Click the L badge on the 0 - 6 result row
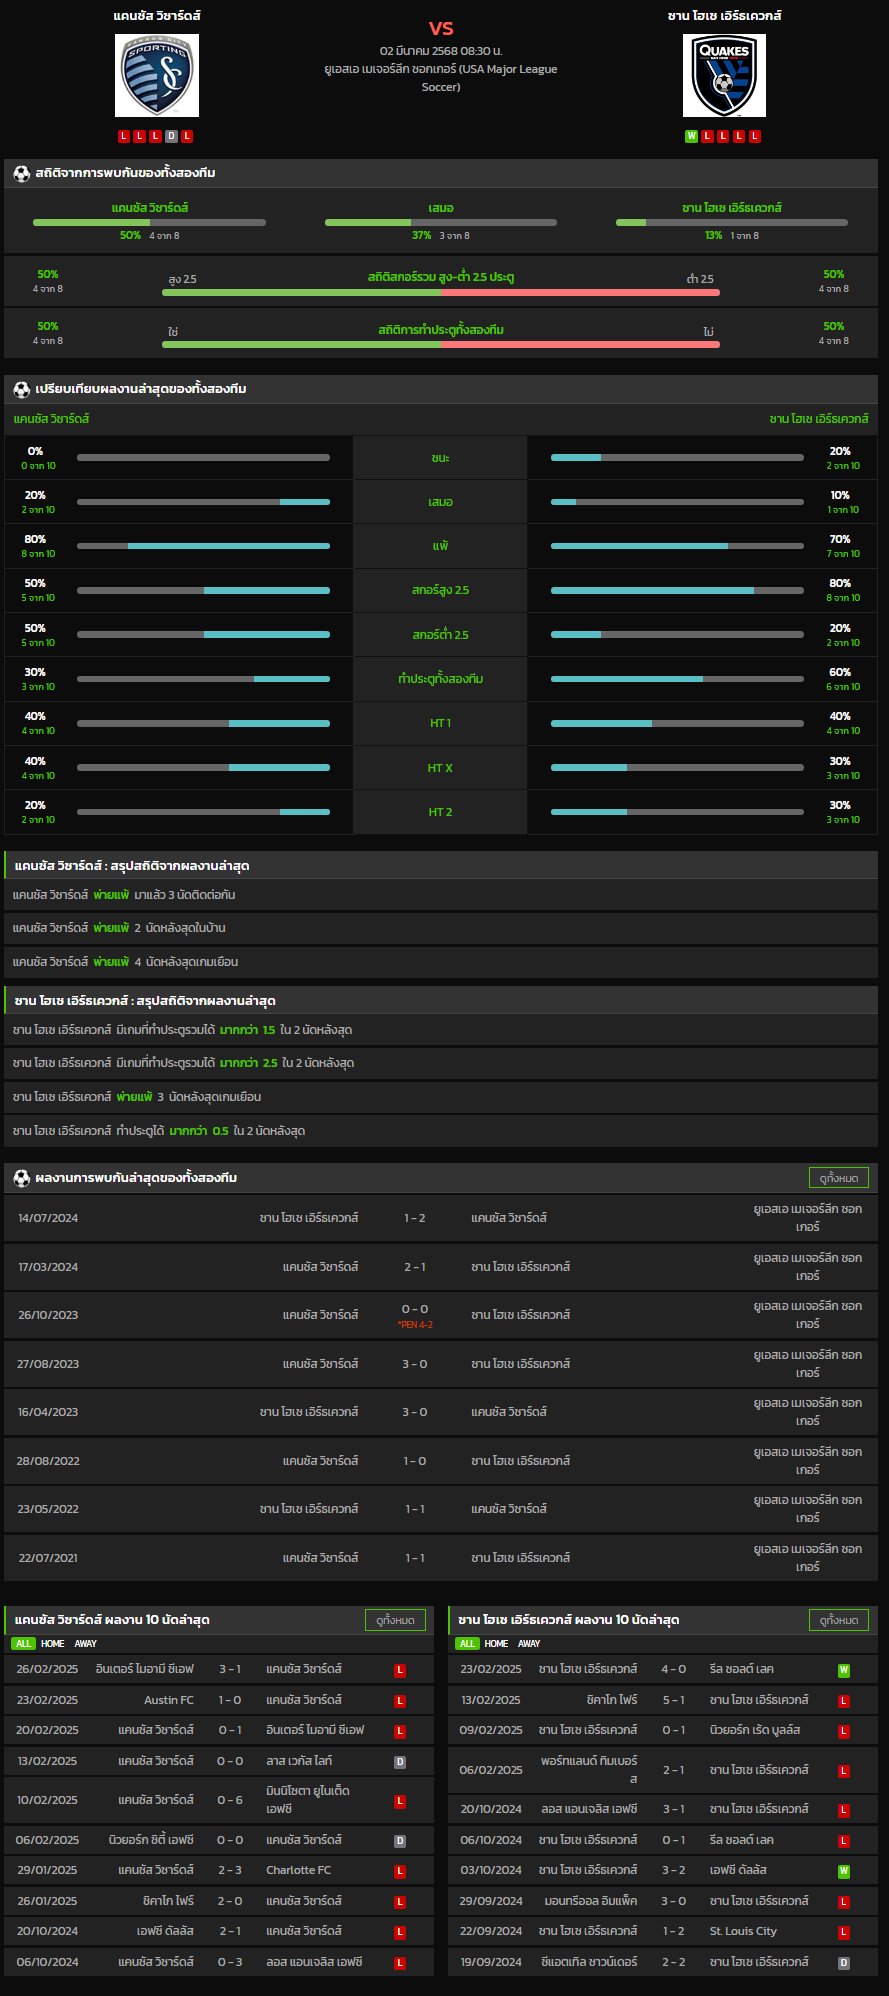Viewport: 889px width, 1996px height. coord(400,1801)
